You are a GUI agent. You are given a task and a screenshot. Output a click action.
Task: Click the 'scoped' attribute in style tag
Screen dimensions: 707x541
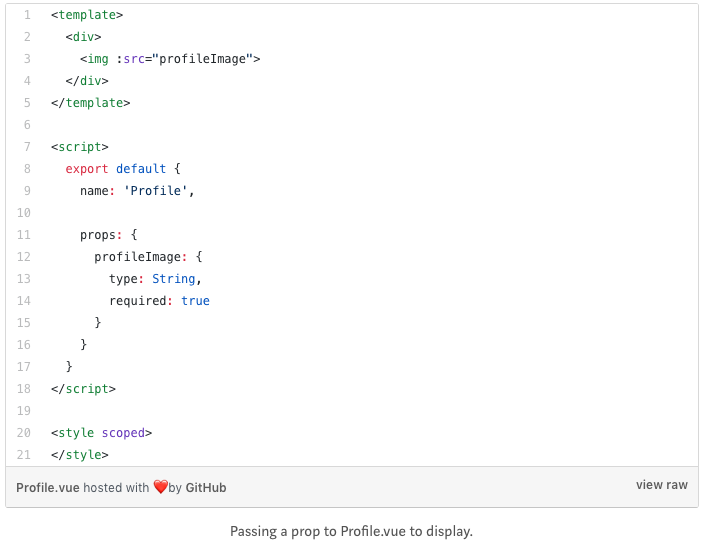(x=123, y=433)
